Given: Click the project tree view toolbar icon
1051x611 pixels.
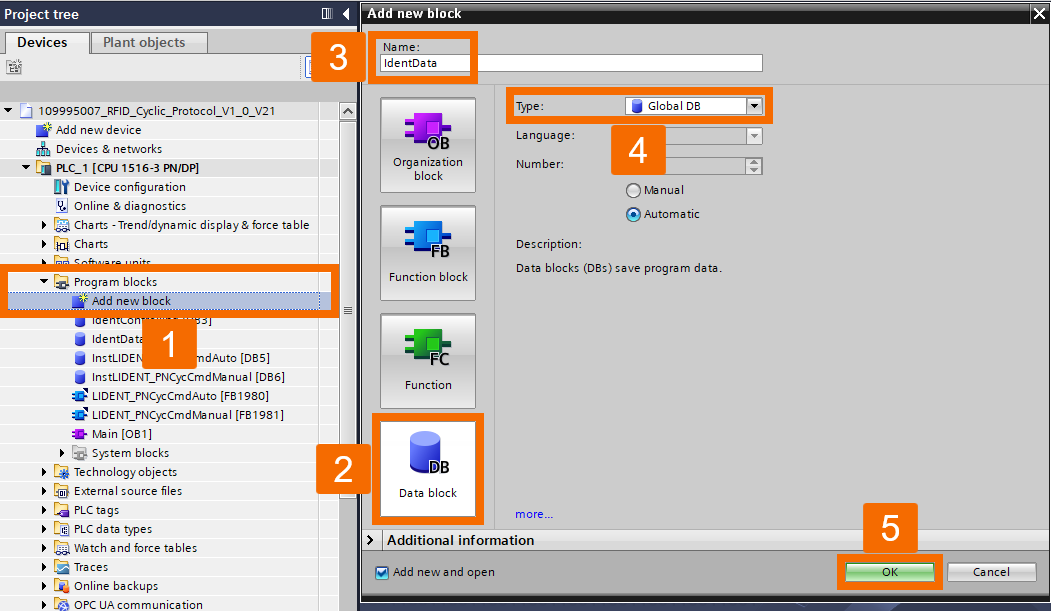Looking at the screenshot, I should [14, 67].
